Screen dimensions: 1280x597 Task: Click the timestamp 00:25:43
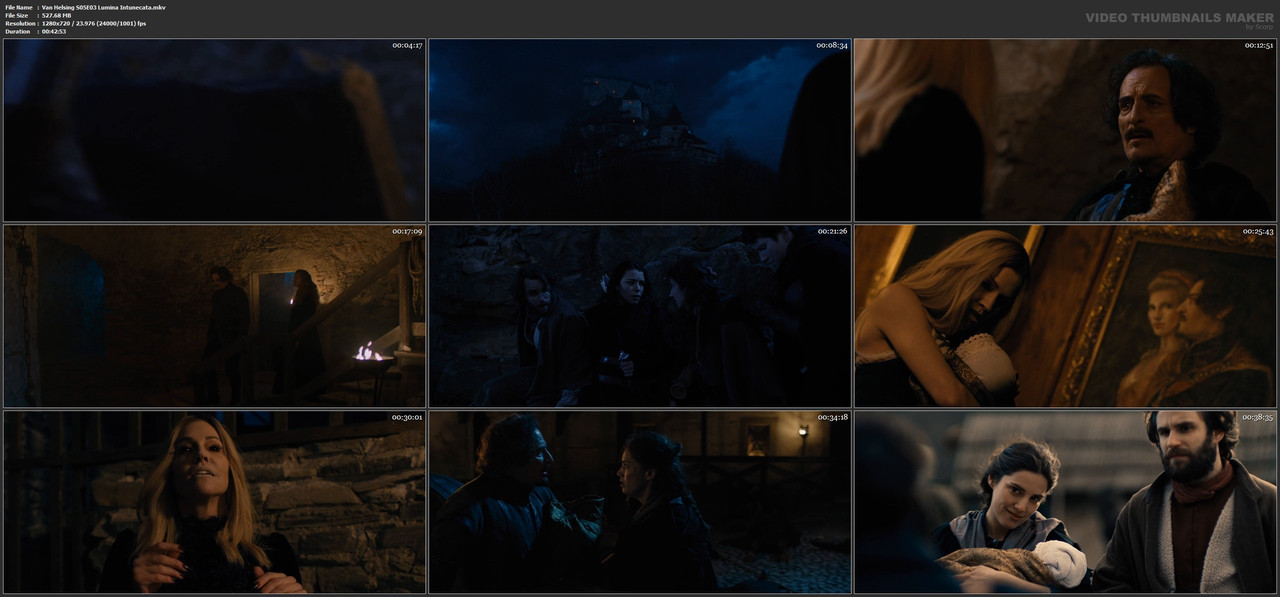(x=1258, y=232)
